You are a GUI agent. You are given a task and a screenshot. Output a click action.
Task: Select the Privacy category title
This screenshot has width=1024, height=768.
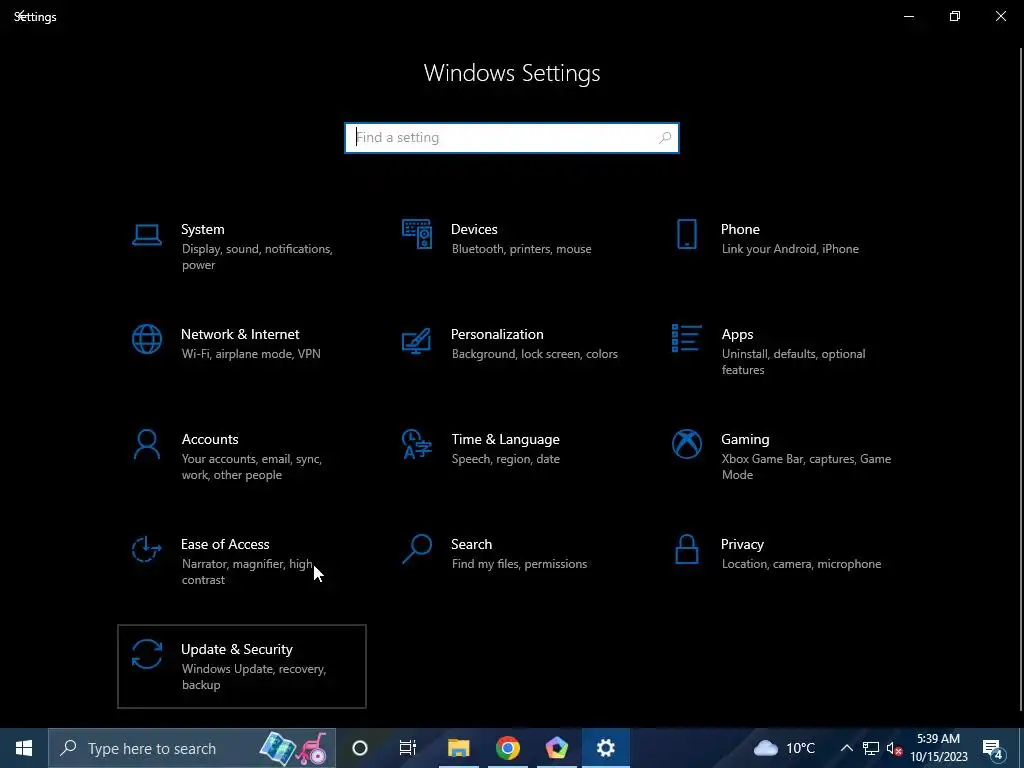[742, 545]
